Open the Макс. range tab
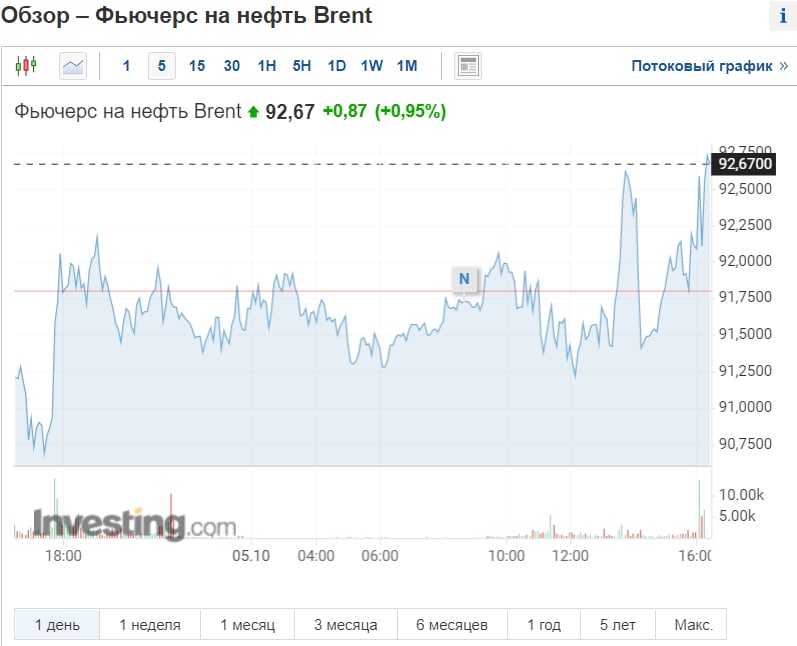The image size is (797, 646). coord(692,625)
